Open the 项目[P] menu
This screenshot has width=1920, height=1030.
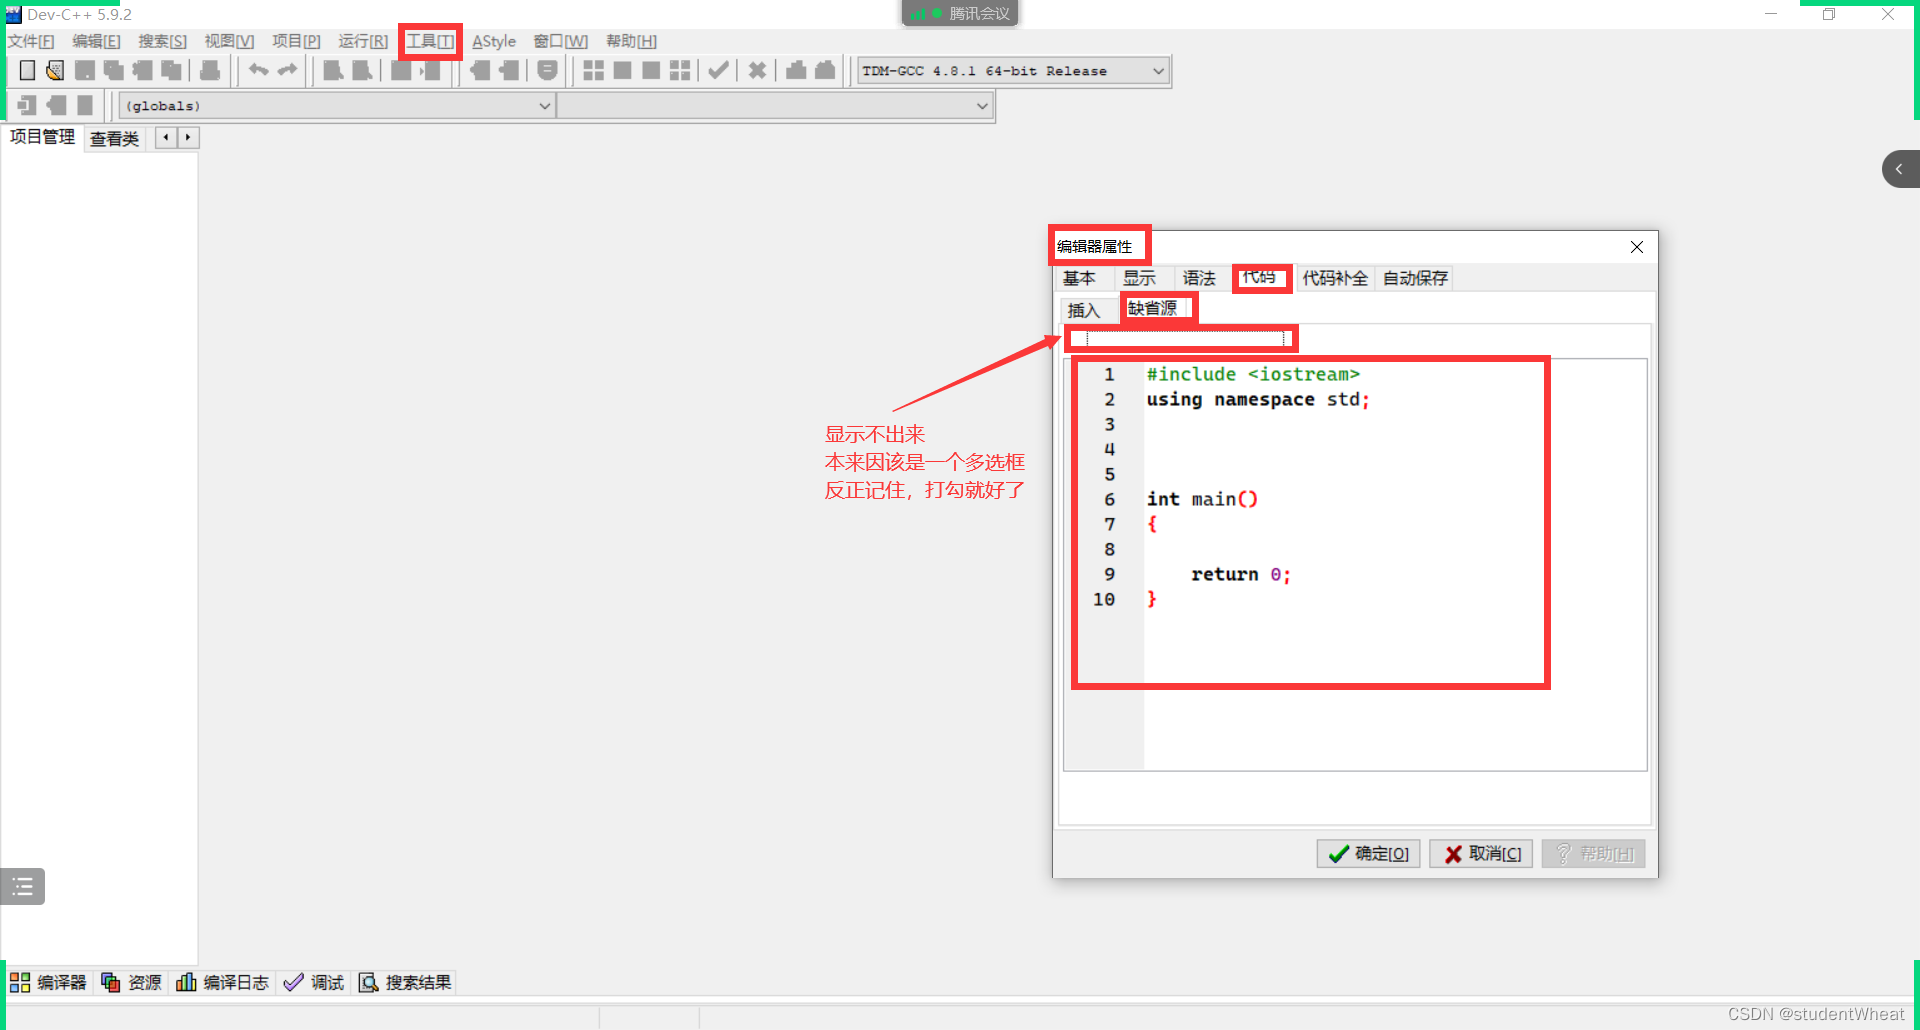[x=296, y=41]
